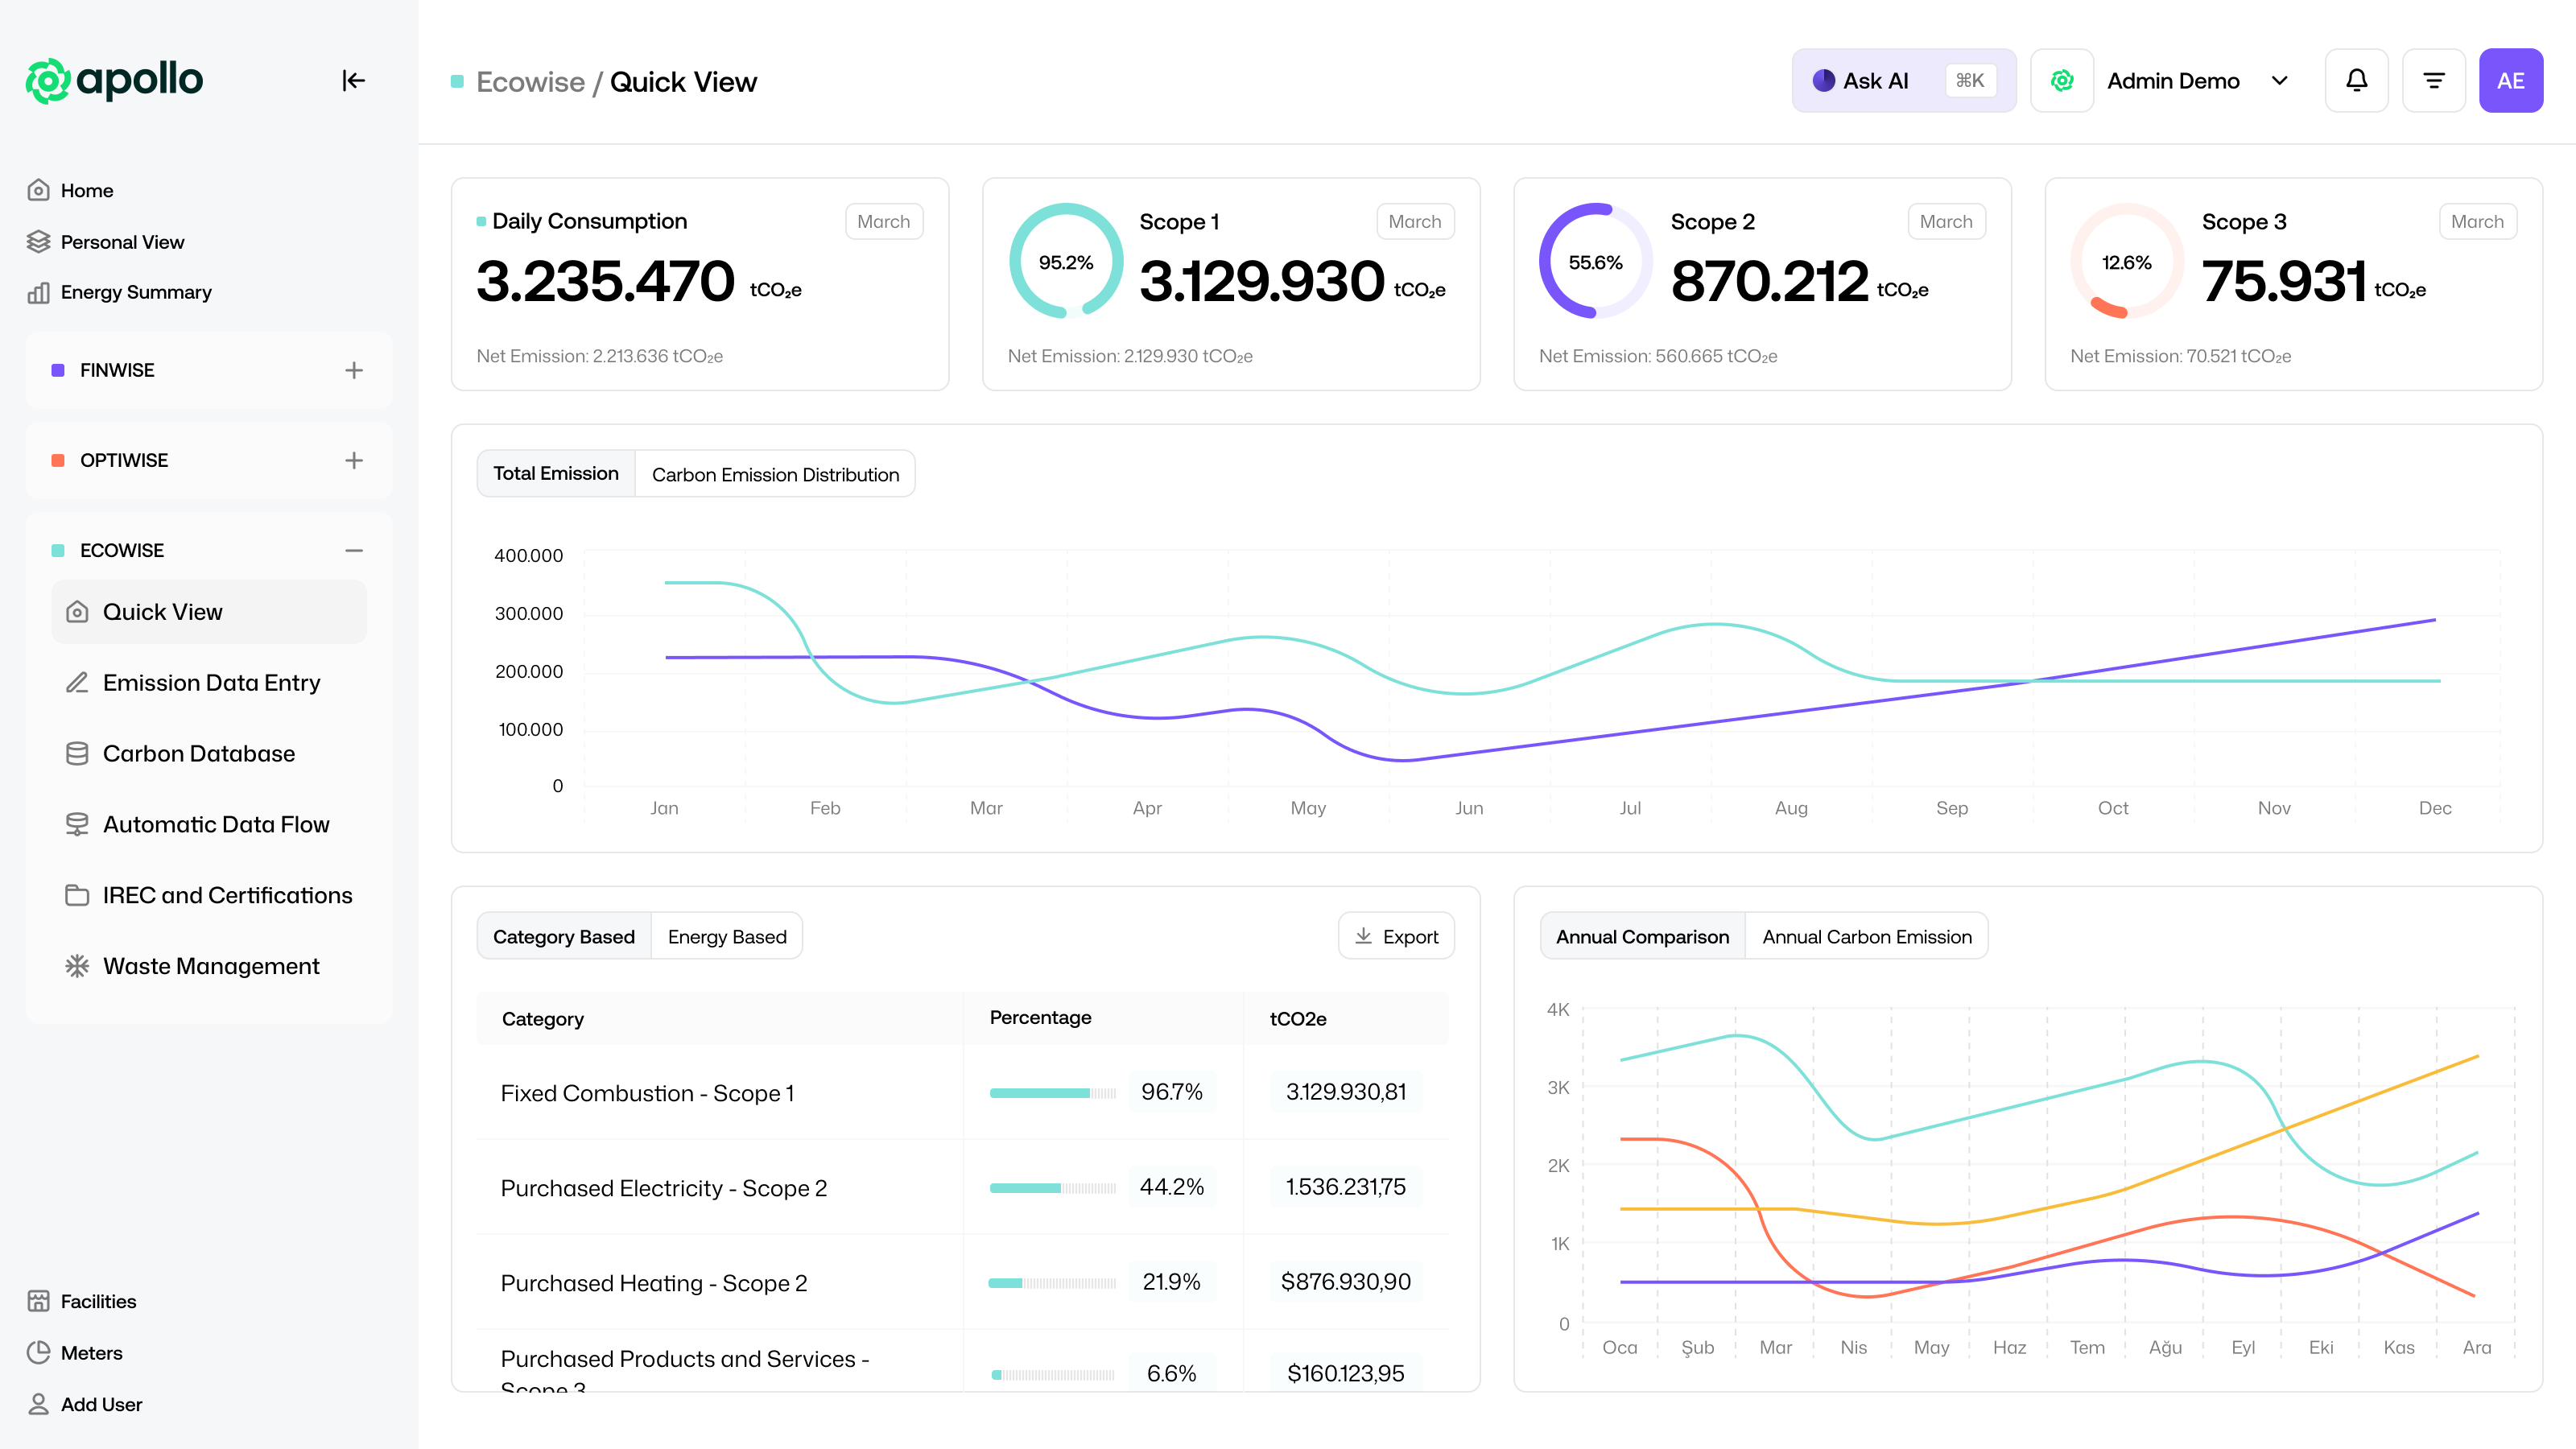Click the Export button
The image size is (2576, 1449).
pyautogui.click(x=1396, y=936)
